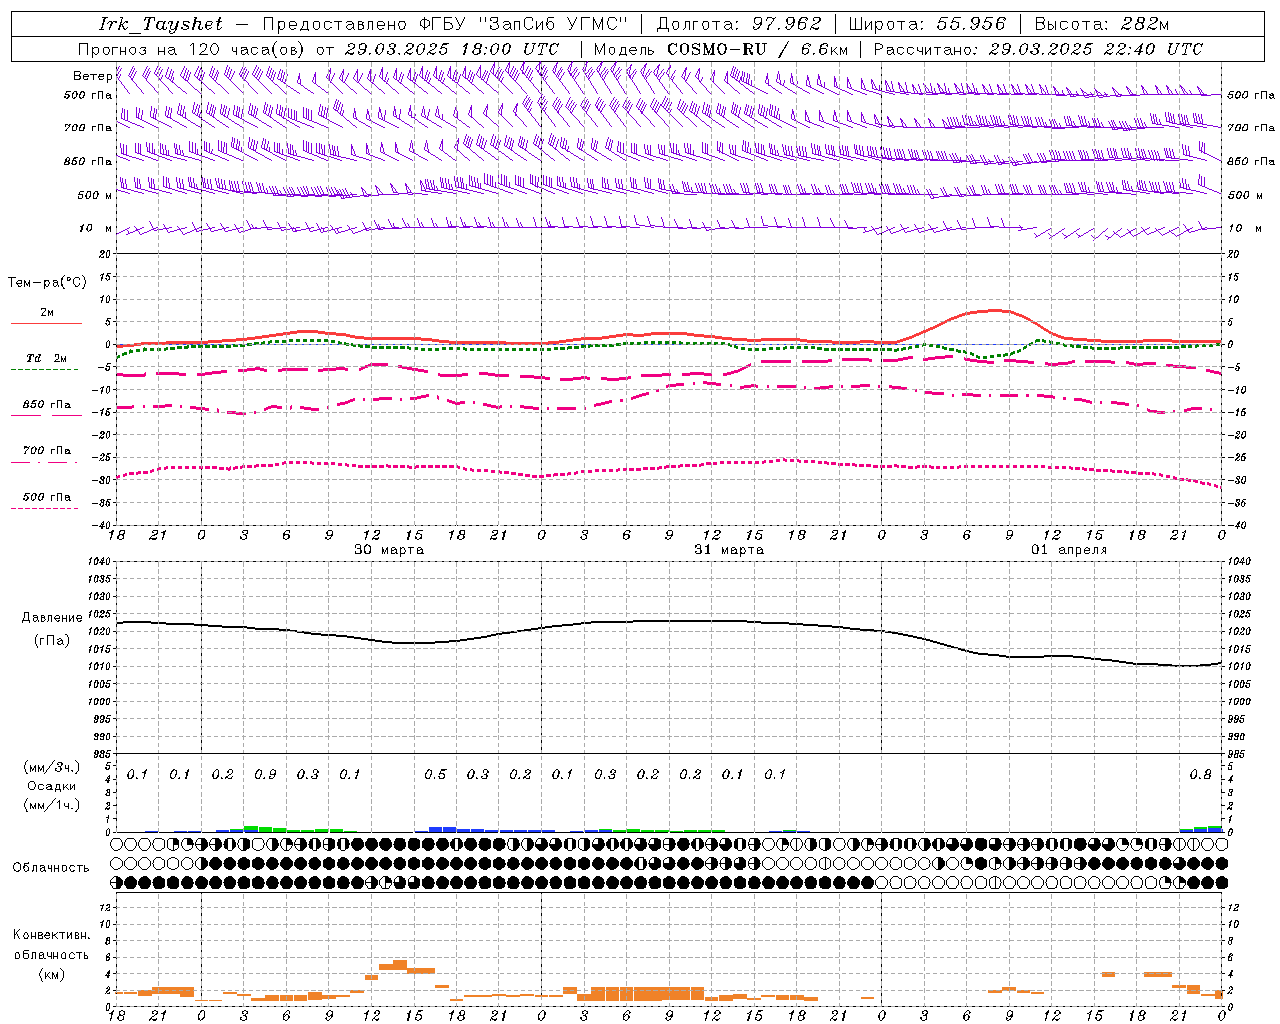The width and height of the screenshot is (1280, 1024).
Task: Click the (гПа) pressure unit label
Action: [x=52, y=641]
